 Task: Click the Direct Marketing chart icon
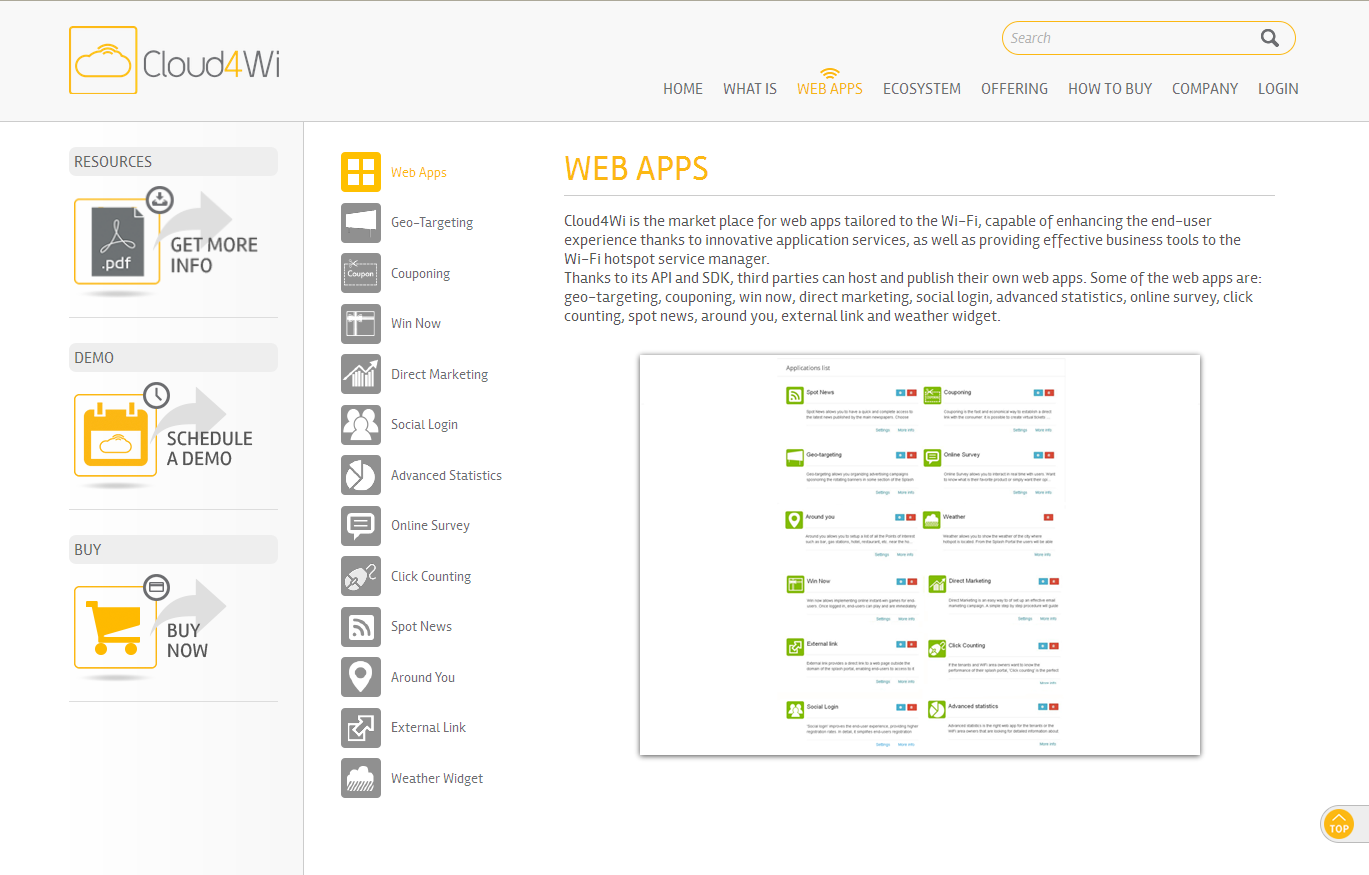coord(361,374)
